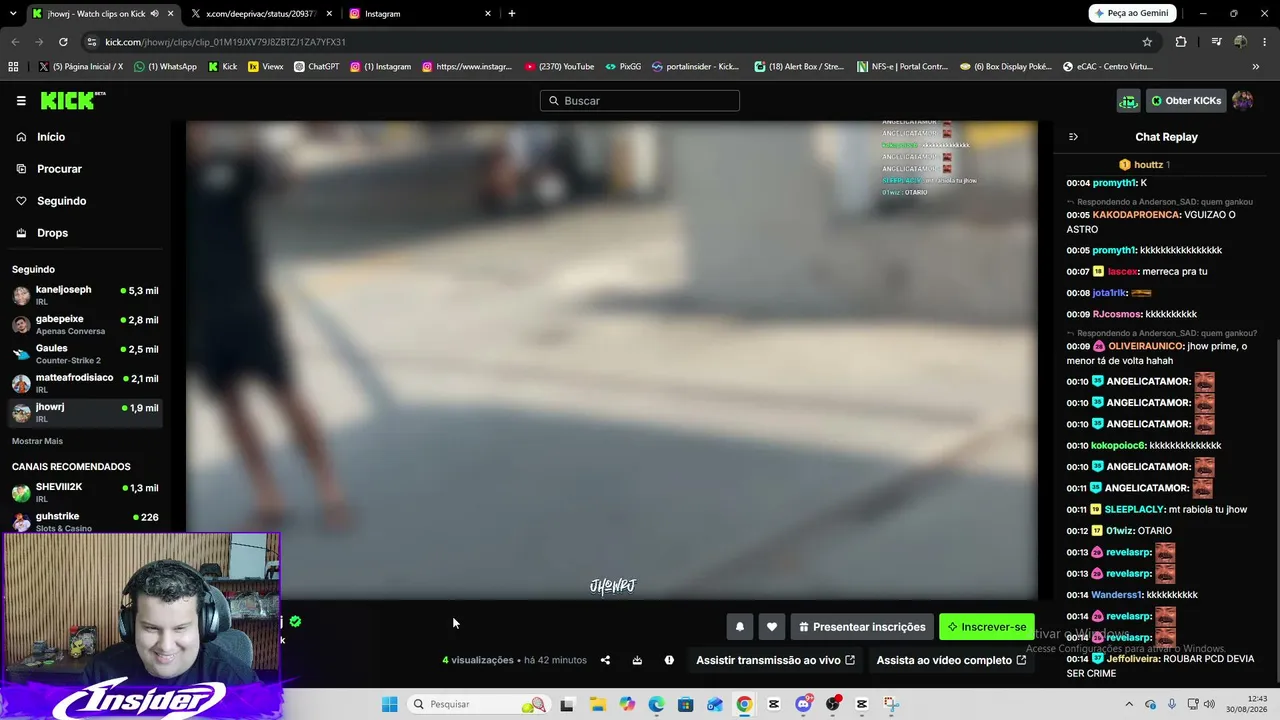Open the WhatsApp bookmark

click(x=165, y=67)
